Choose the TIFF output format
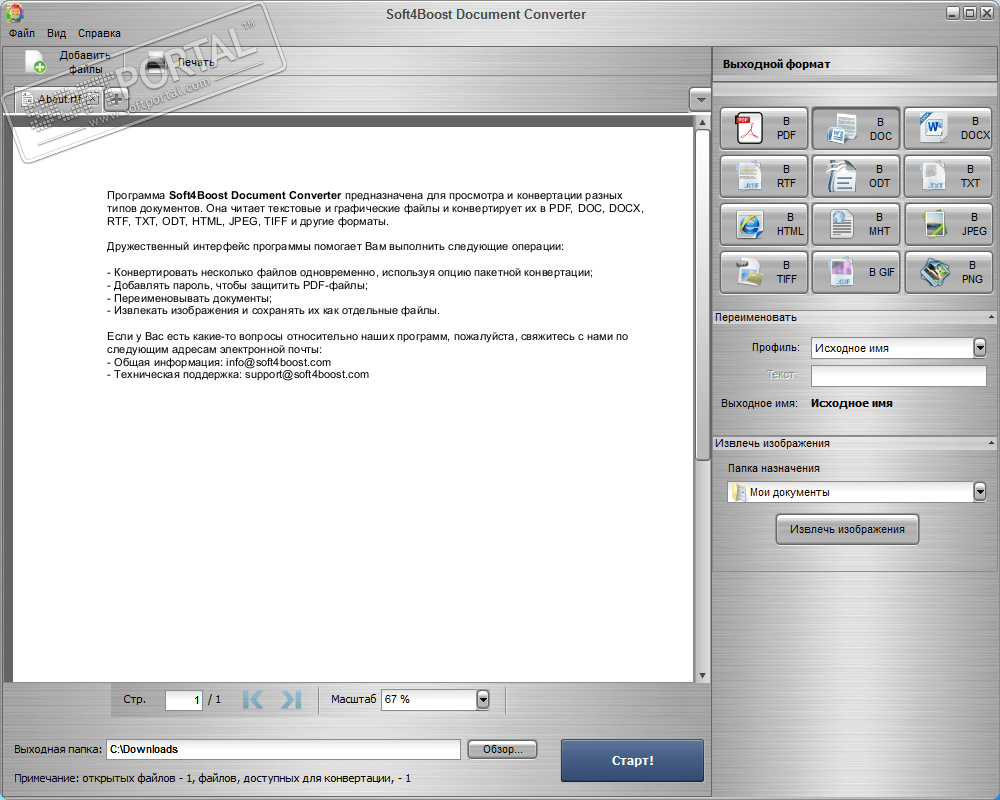1000x800 pixels. 763,272
